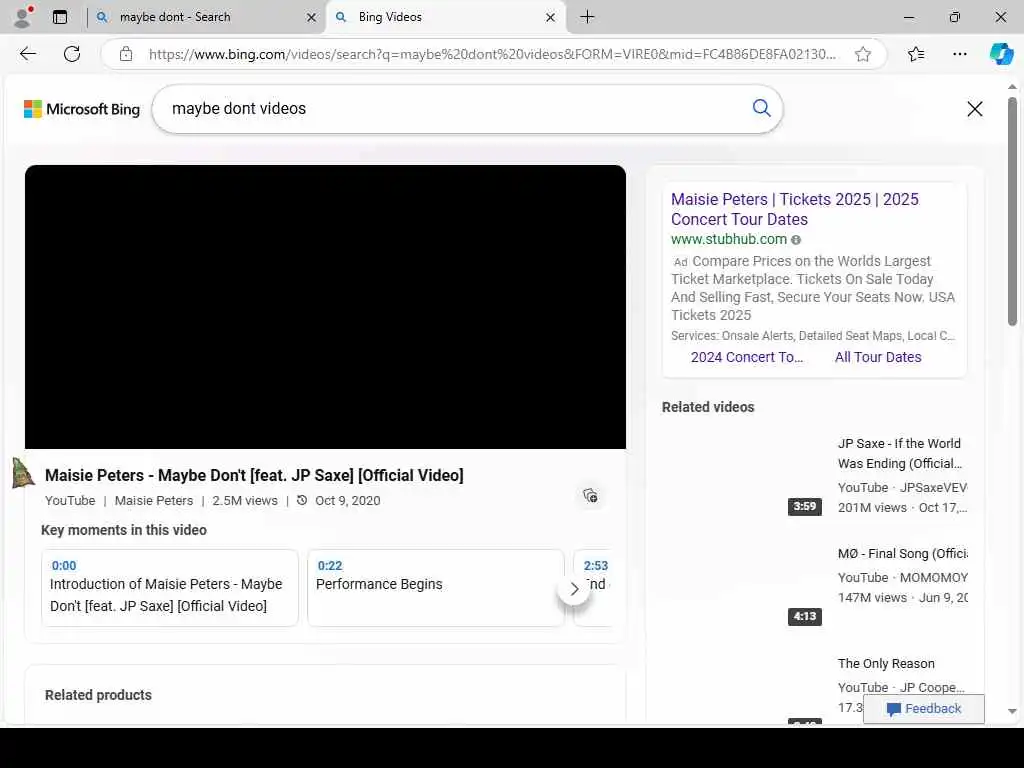The image size is (1024, 768).
Task: Click the 'Related products' heading
Action: tap(98, 695)
